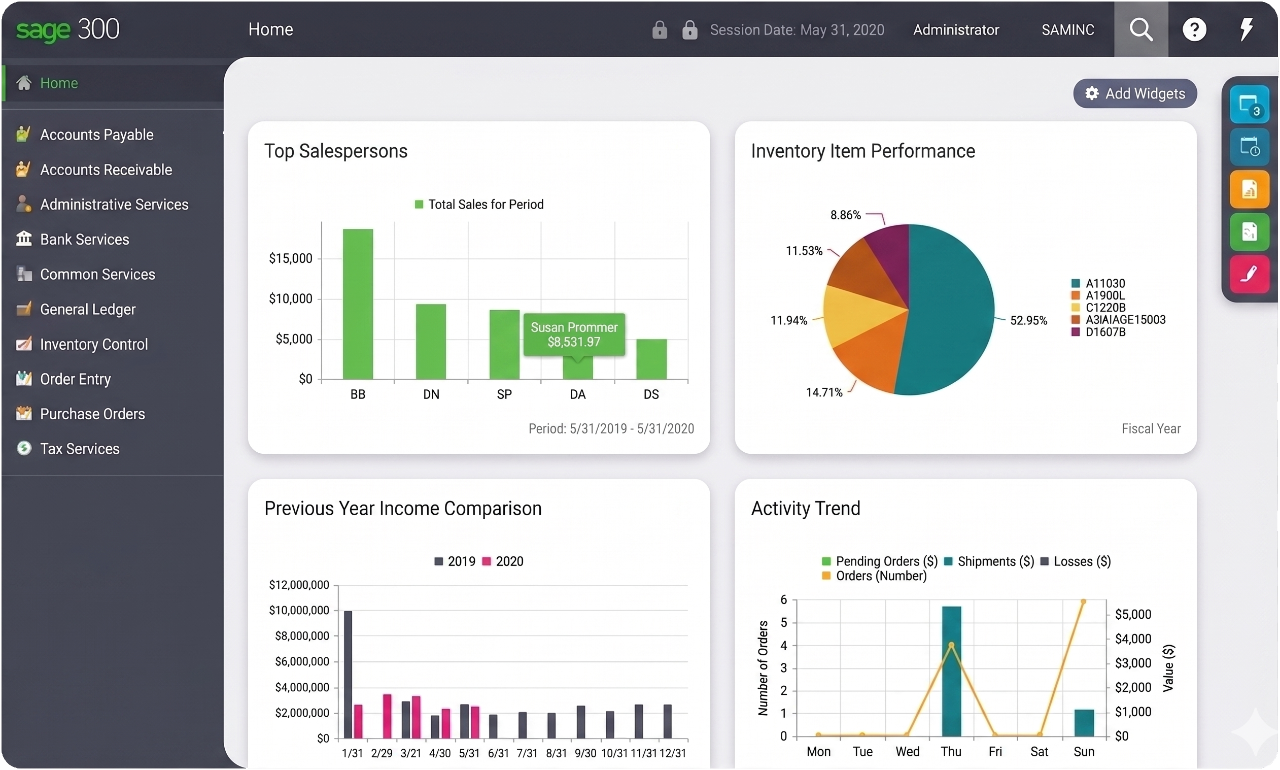Click the Tax Services round green icon
The height and width of the screenshot is (770, 1280).
[23, 448]
